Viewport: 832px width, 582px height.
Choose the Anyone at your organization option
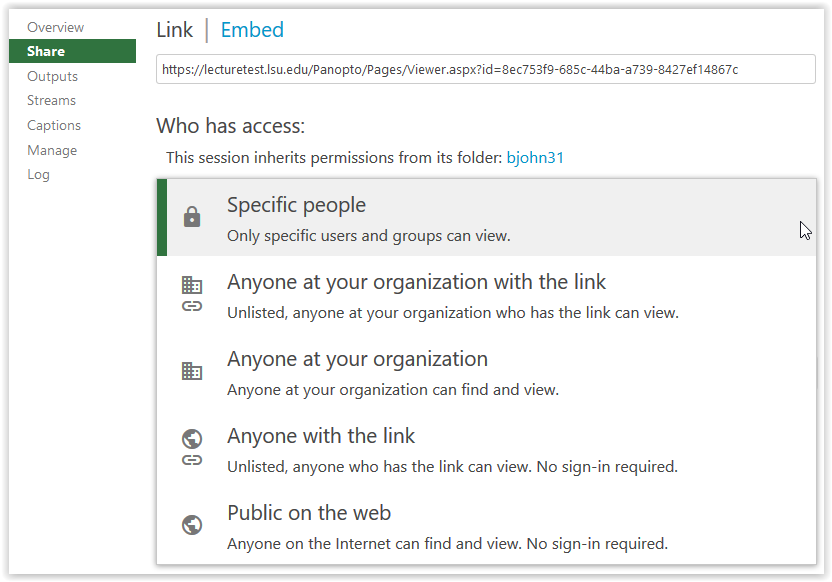tap(486, 372)
